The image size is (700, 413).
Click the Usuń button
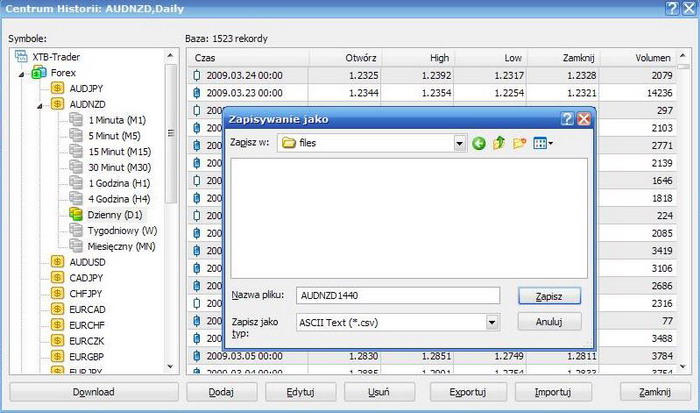pyautogui.click(x=379, y=392)
